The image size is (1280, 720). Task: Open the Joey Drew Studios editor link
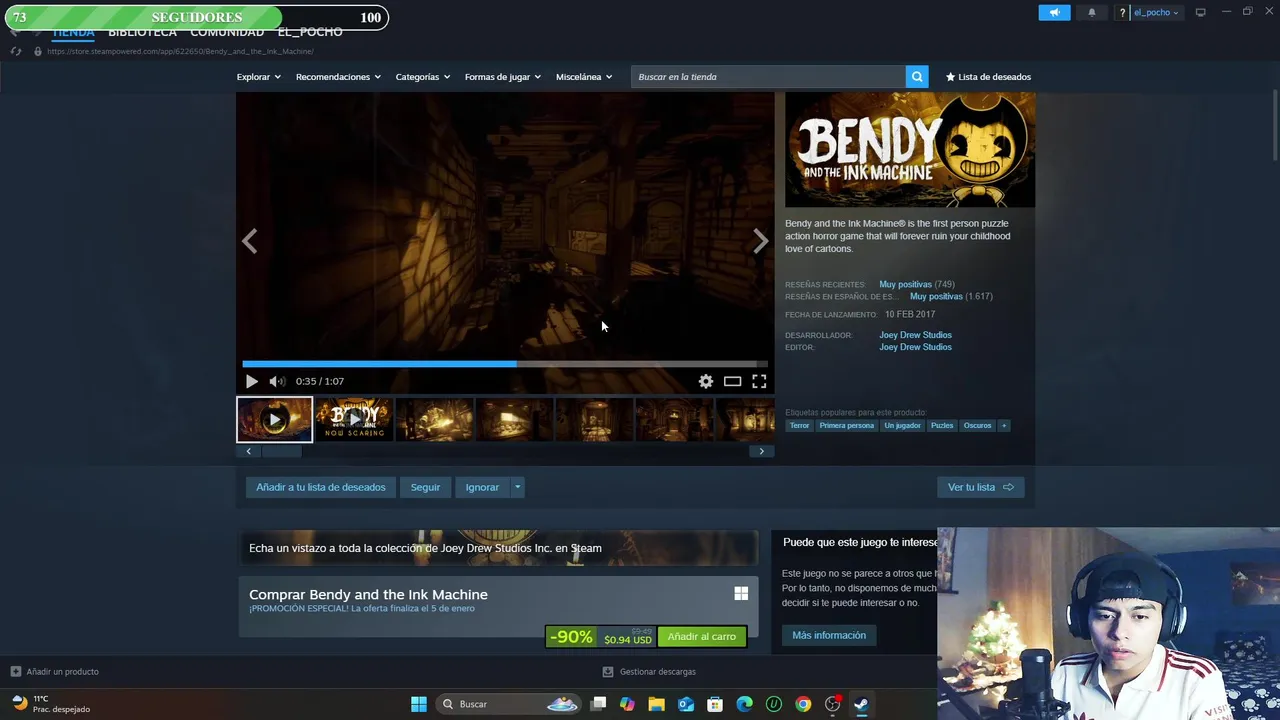915,347
